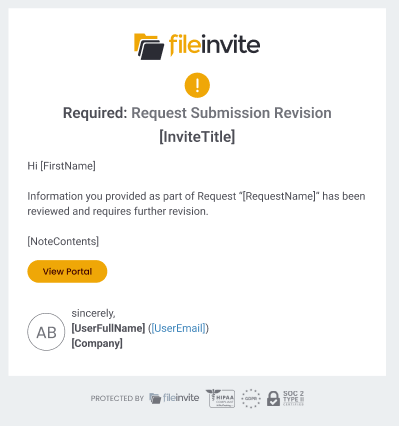Open the View Portal button
Screen dimensions: 399x426
tap(67, 271)
